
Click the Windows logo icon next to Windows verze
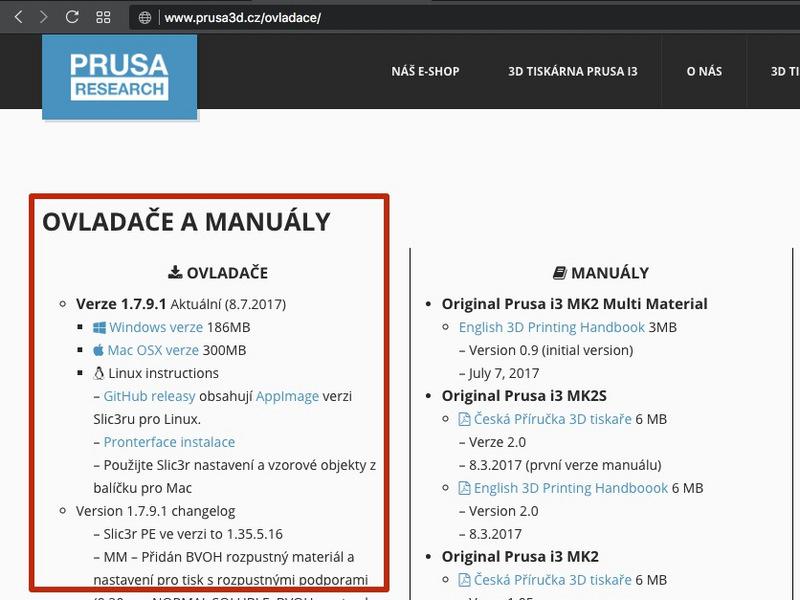click(99, 328)
